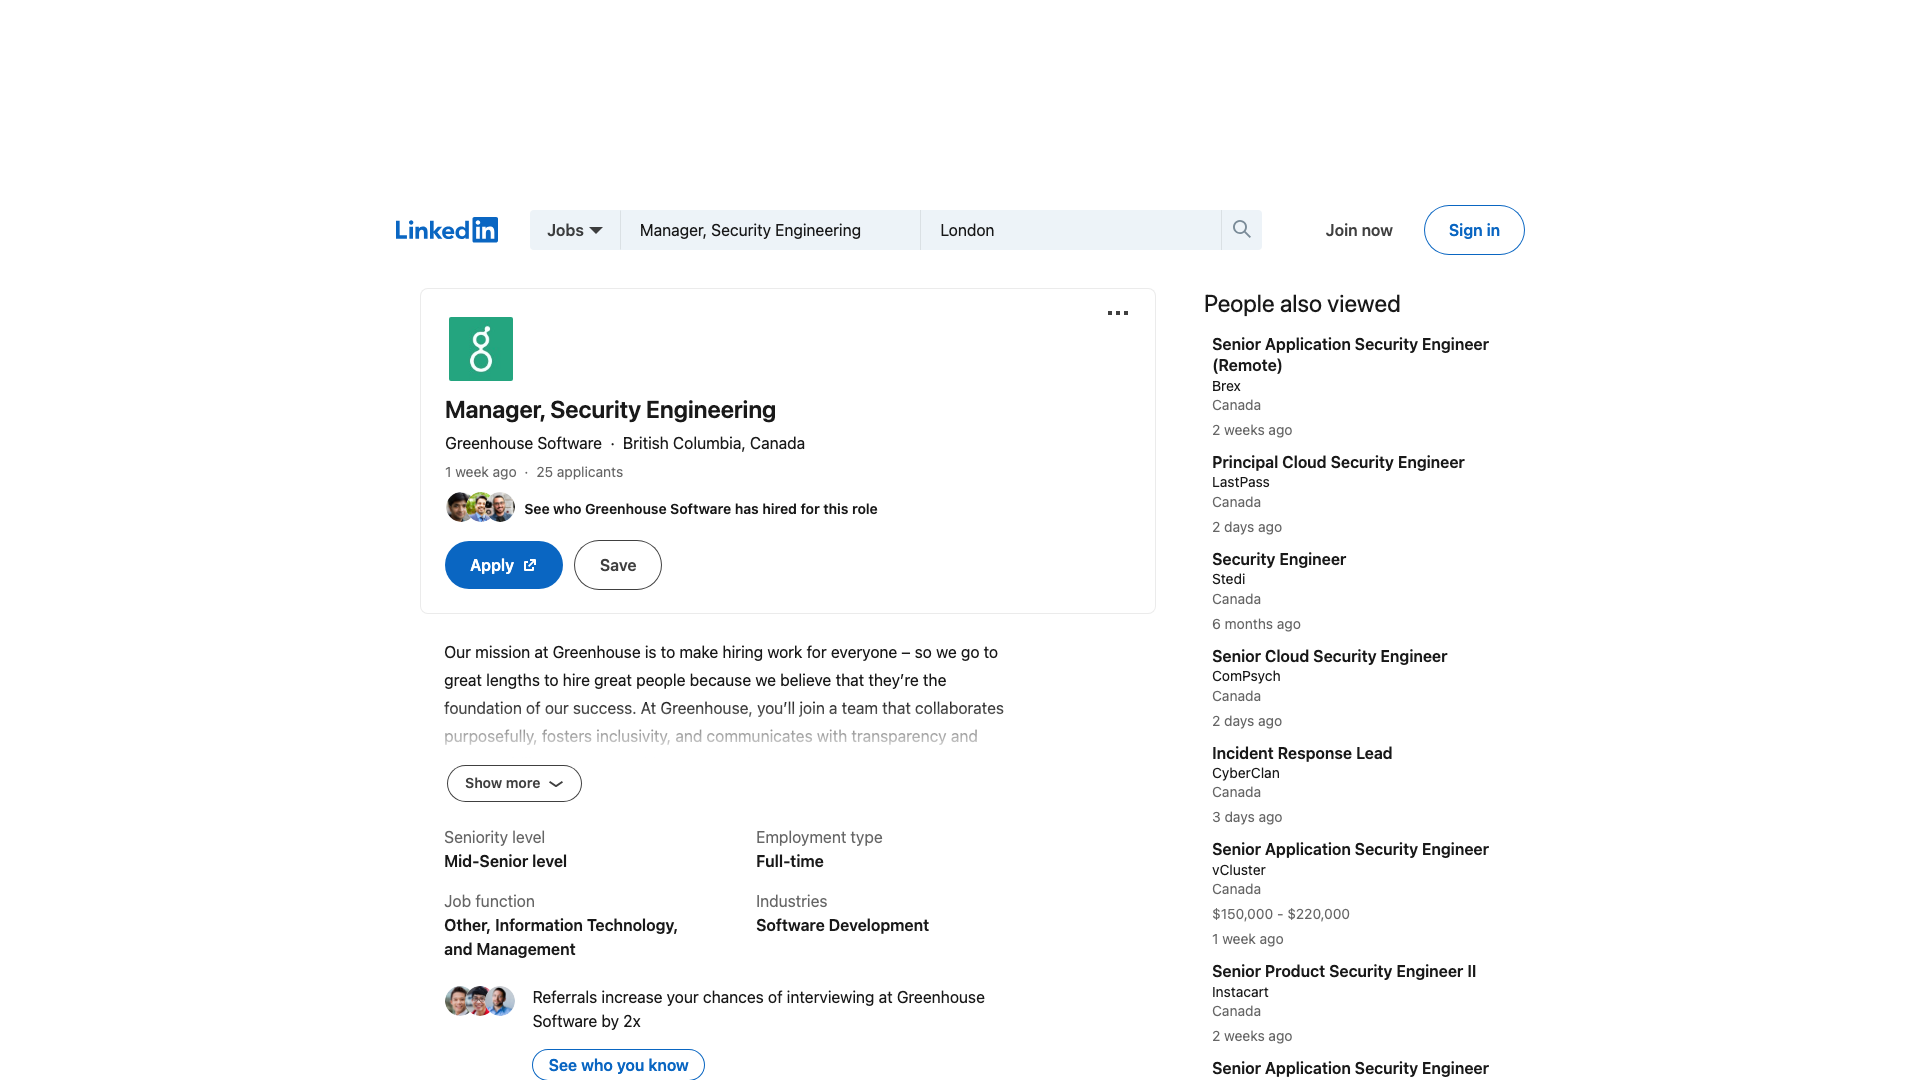Image resolution: width=1920 pixels, height=1080 pixels.
Task: Click the Greenhouse Software logo
Action: [x=481, y=349]
